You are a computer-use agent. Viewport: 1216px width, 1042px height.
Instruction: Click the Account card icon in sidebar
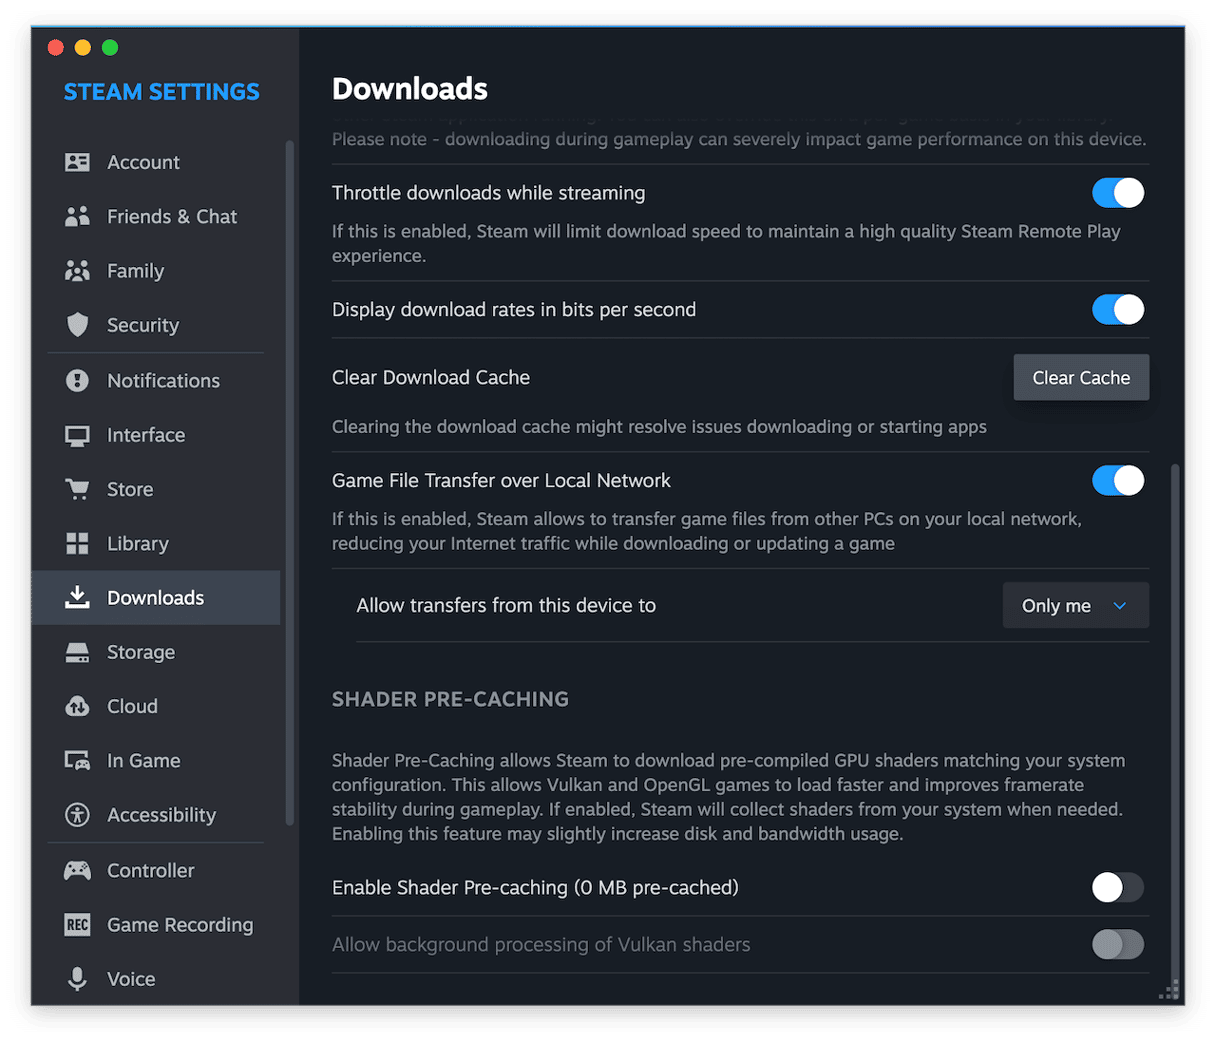click(77, 162)
